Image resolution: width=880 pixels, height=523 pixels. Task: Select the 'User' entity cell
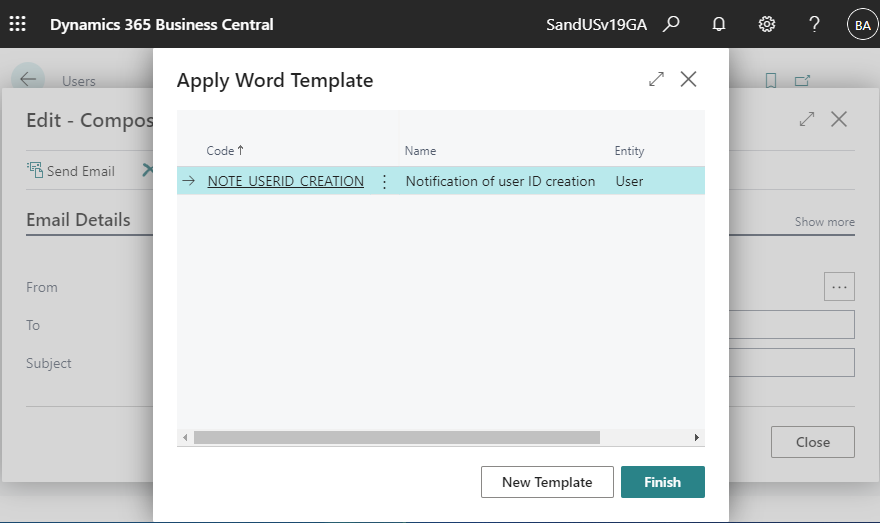629,181
